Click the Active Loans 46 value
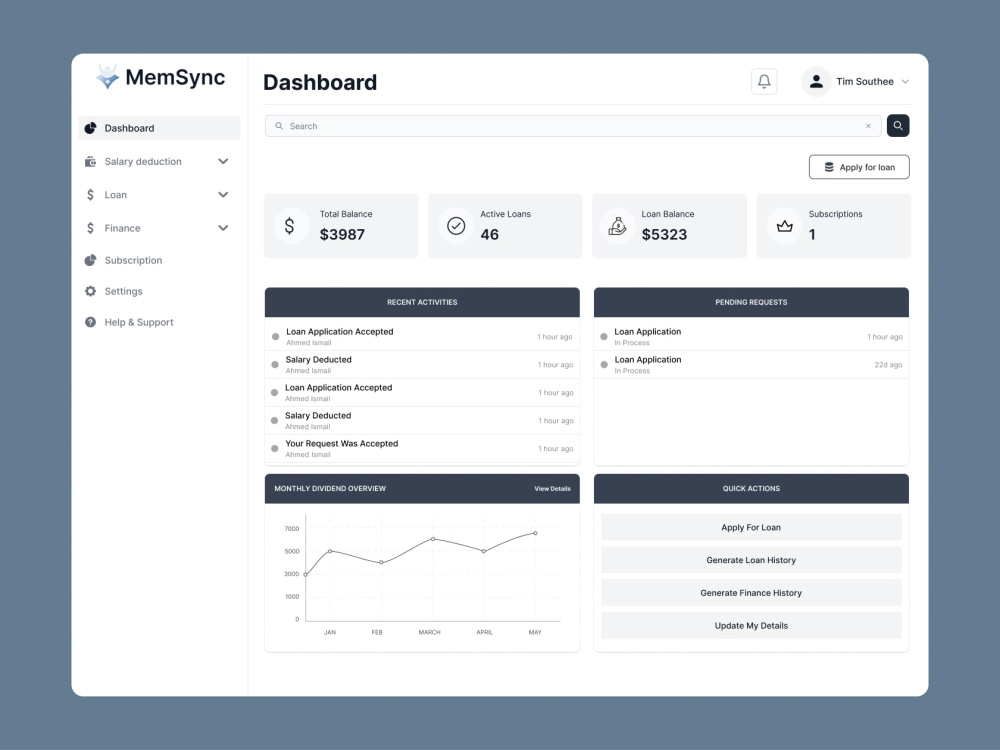The width and height of the screenshot is (1000, 750). click(x=490, y=235)
